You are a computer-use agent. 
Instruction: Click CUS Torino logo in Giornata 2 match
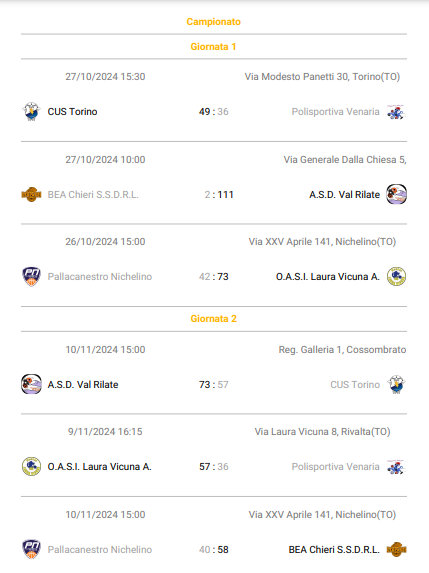coord(396,384)
